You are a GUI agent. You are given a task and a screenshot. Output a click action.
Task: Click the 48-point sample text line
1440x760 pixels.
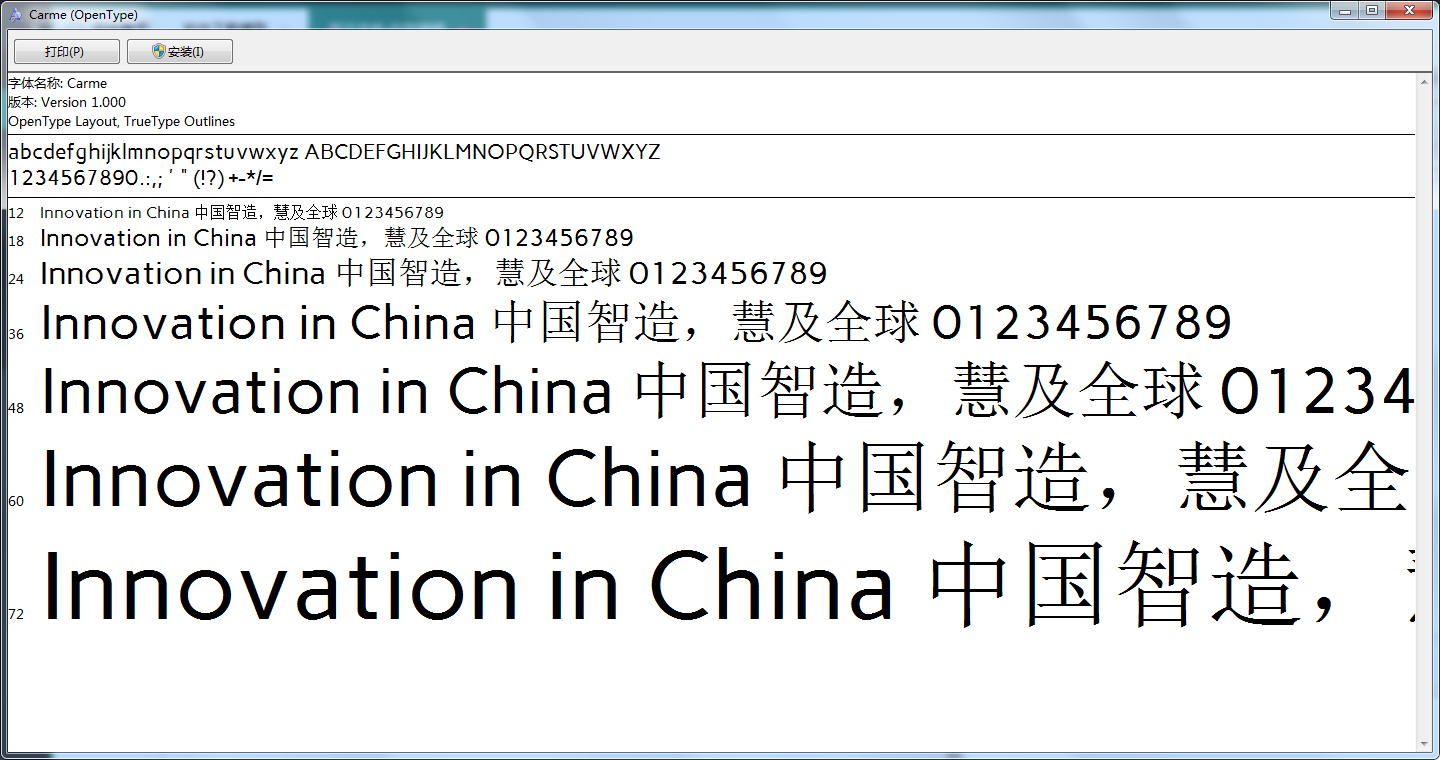(x=727, y=391)
